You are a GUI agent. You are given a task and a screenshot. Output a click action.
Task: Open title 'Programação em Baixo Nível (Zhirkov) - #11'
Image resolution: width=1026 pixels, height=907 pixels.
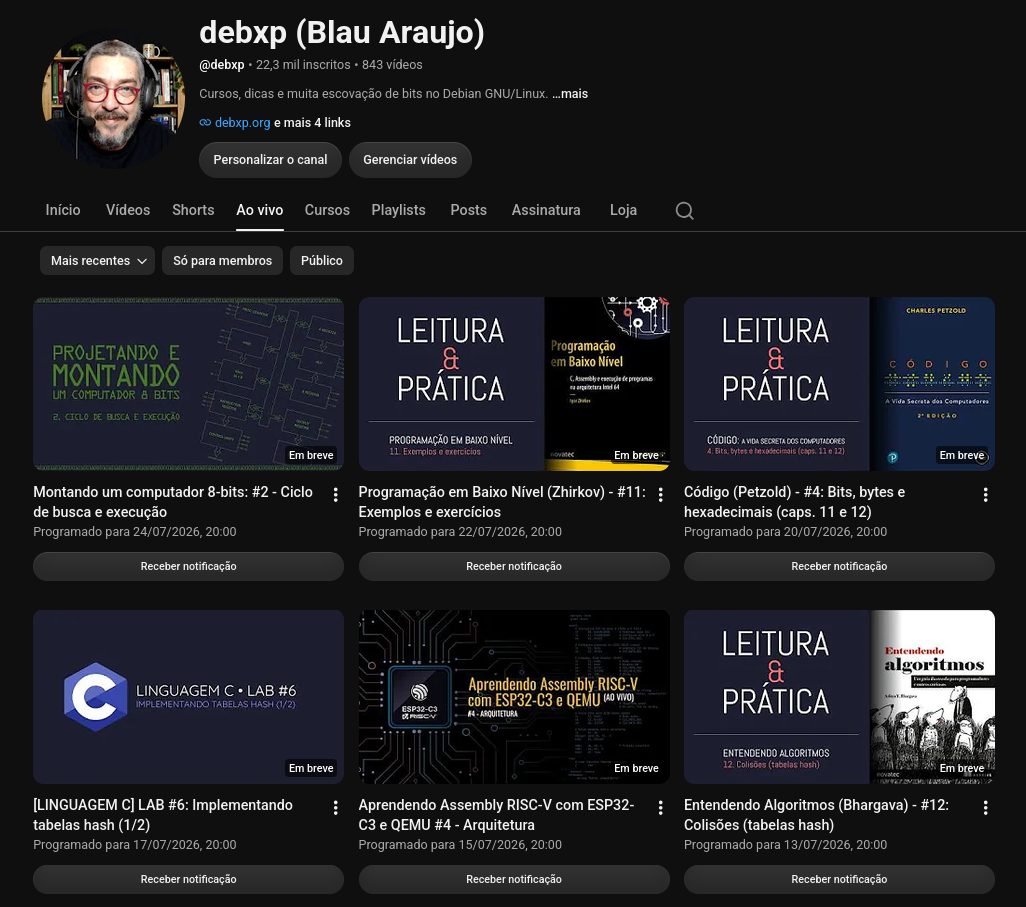(502, 502)
